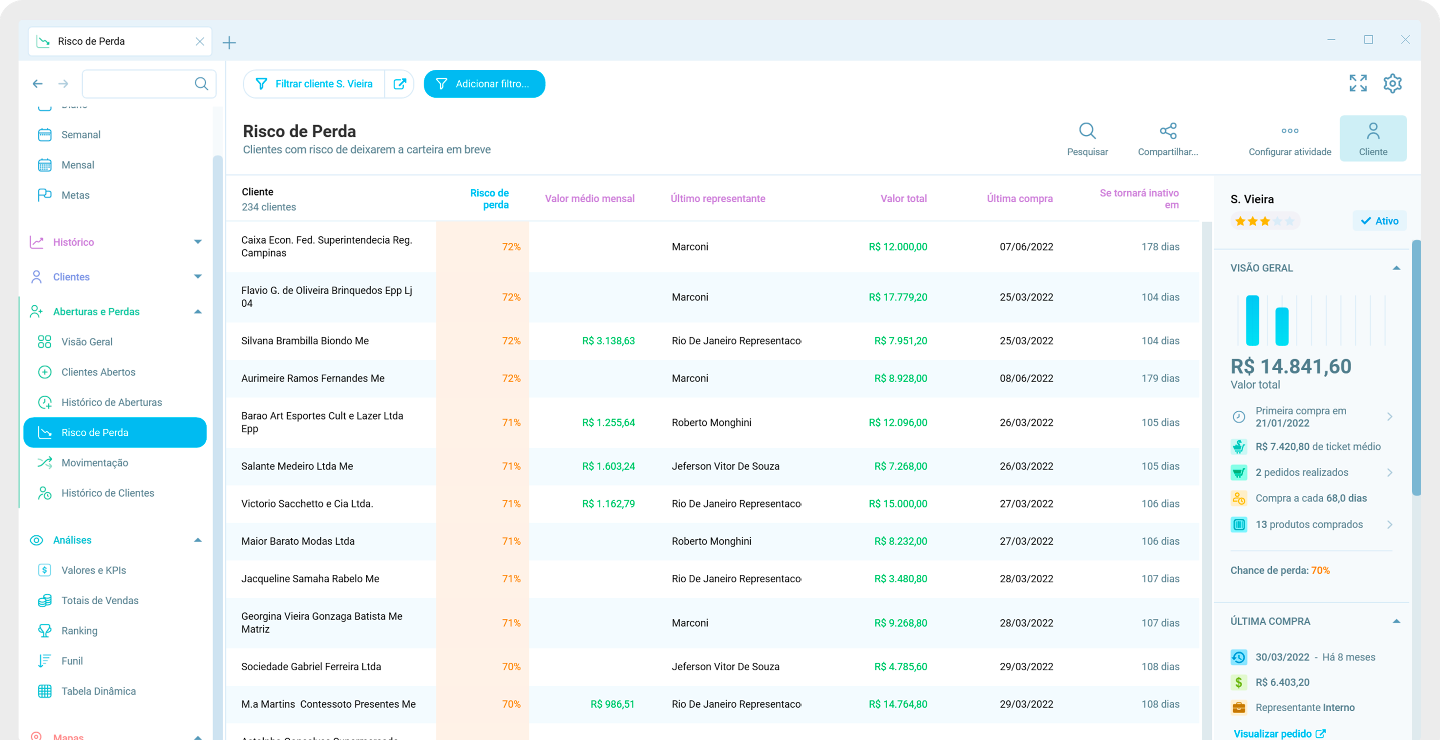Open Totais de Vendas
1440x740 pixels.
(x=88, y=601)
